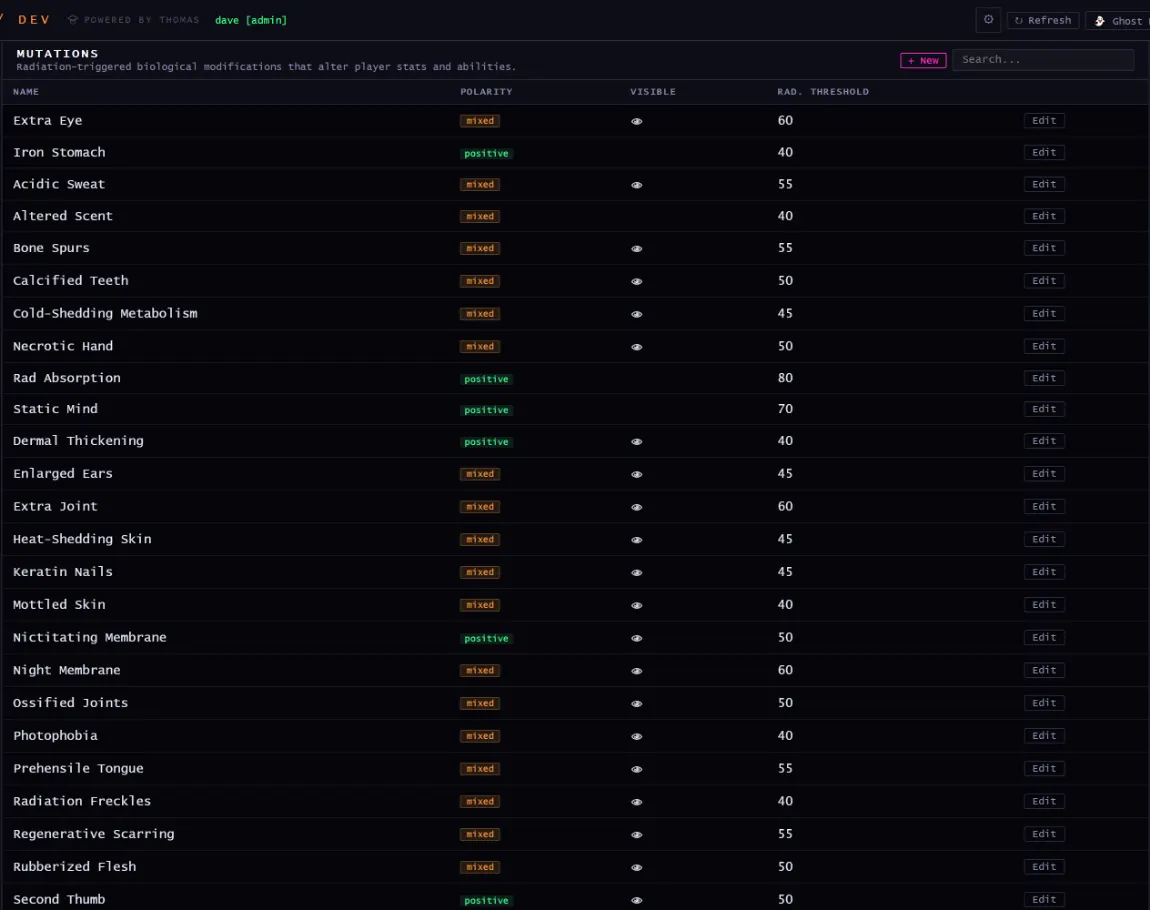Click mixed badge on Necrotic Hand row
Screen dimensions: 1150x910
[x=480, y=346]
